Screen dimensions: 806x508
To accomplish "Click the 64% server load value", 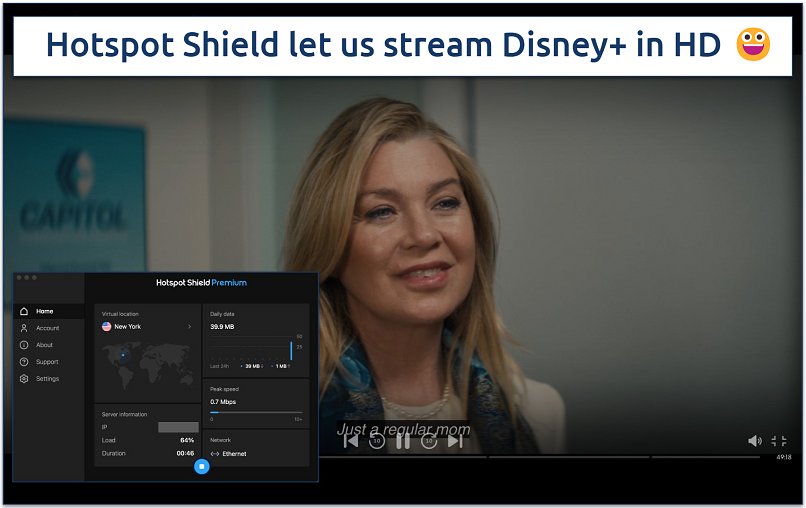I will pos(187,441).
